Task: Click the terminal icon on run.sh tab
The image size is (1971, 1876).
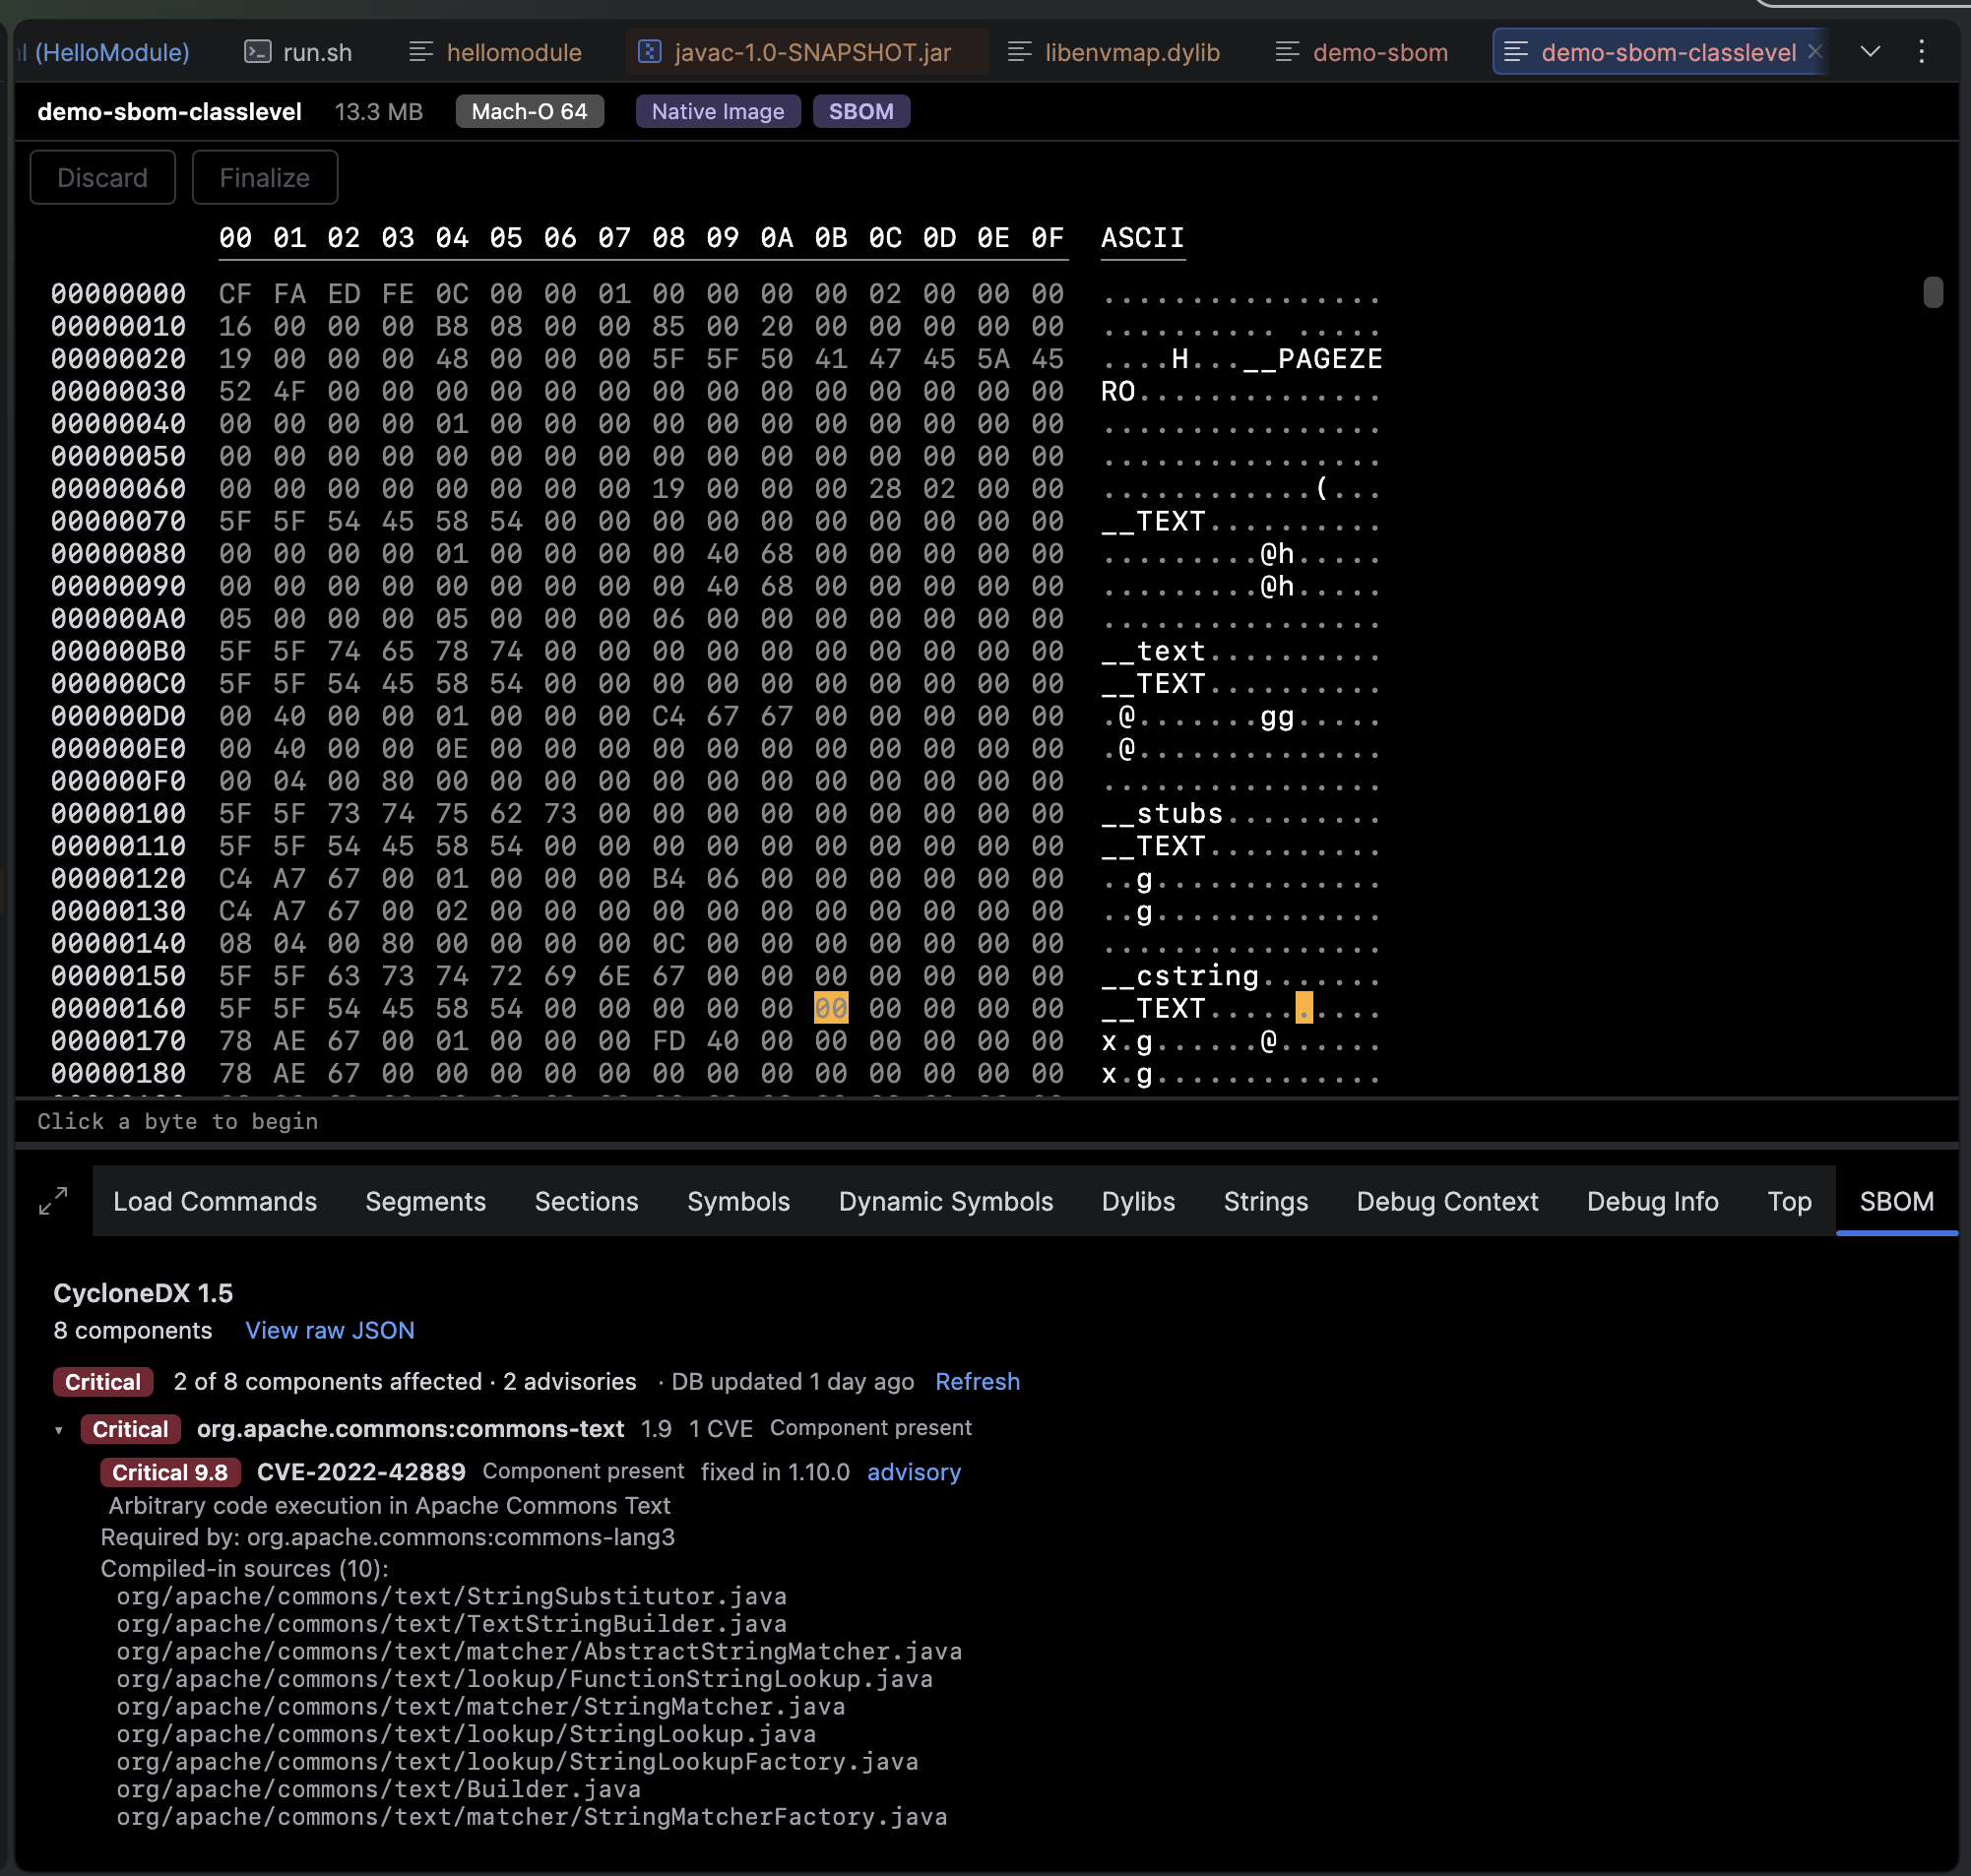Action: [258, 51]
